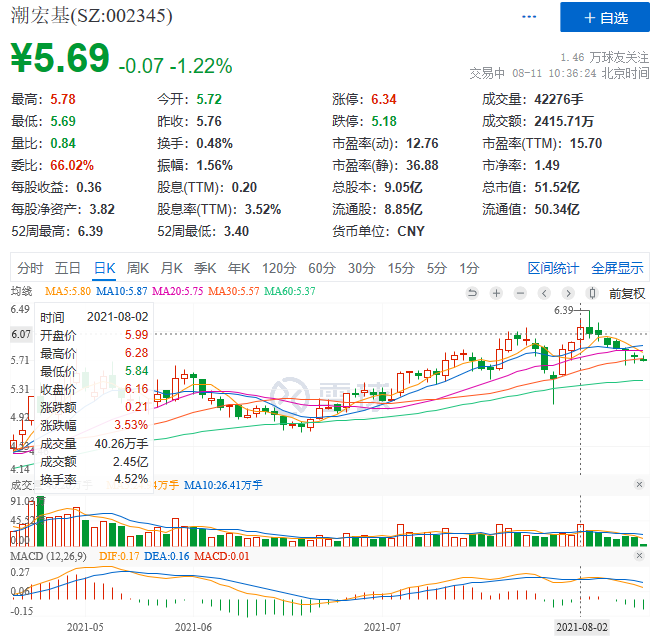654x640 pixels.
Task: Click the MA10:5.87 indicator label
Action: point(121,291)
